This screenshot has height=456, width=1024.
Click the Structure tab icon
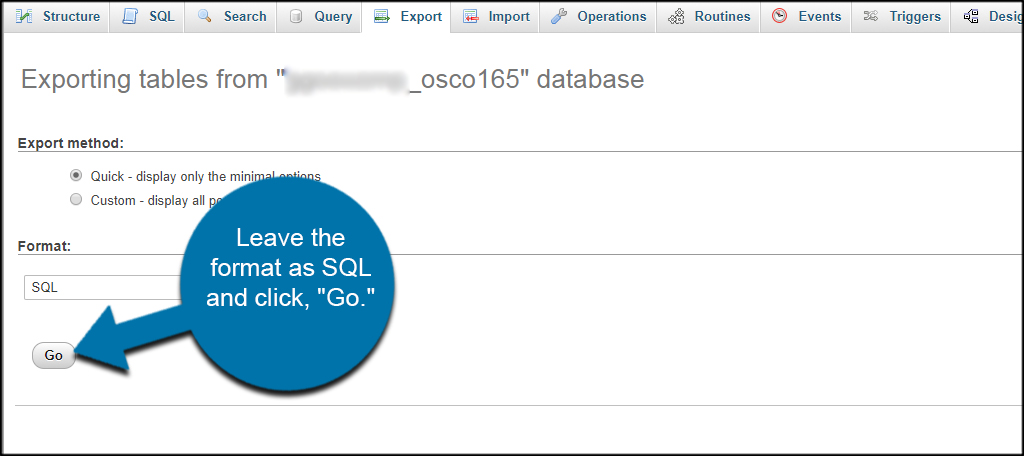(24, 16)
